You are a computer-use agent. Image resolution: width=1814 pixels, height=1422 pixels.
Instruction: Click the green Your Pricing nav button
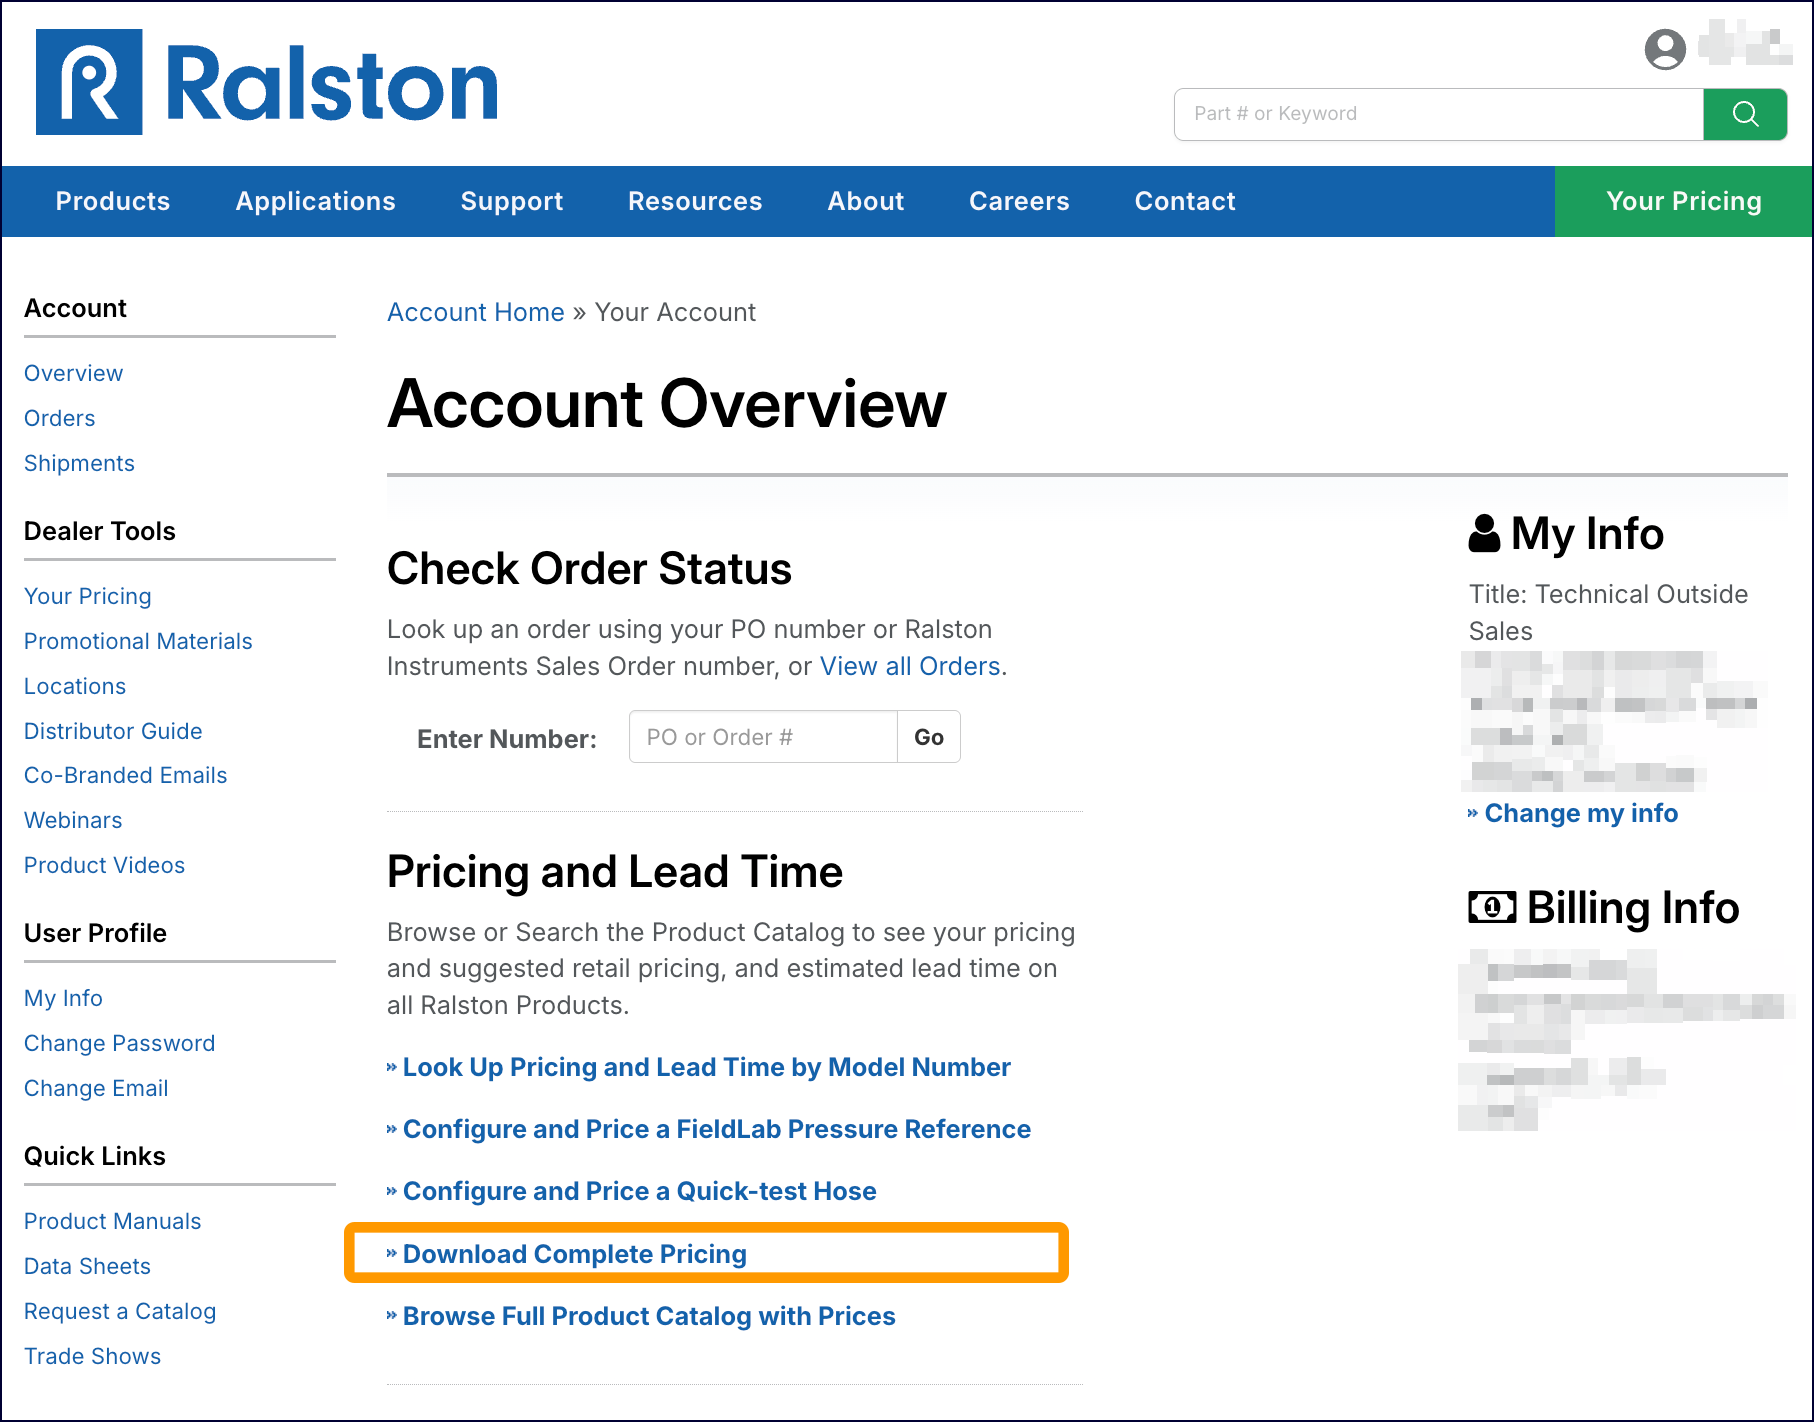(x=1684, y=201)
